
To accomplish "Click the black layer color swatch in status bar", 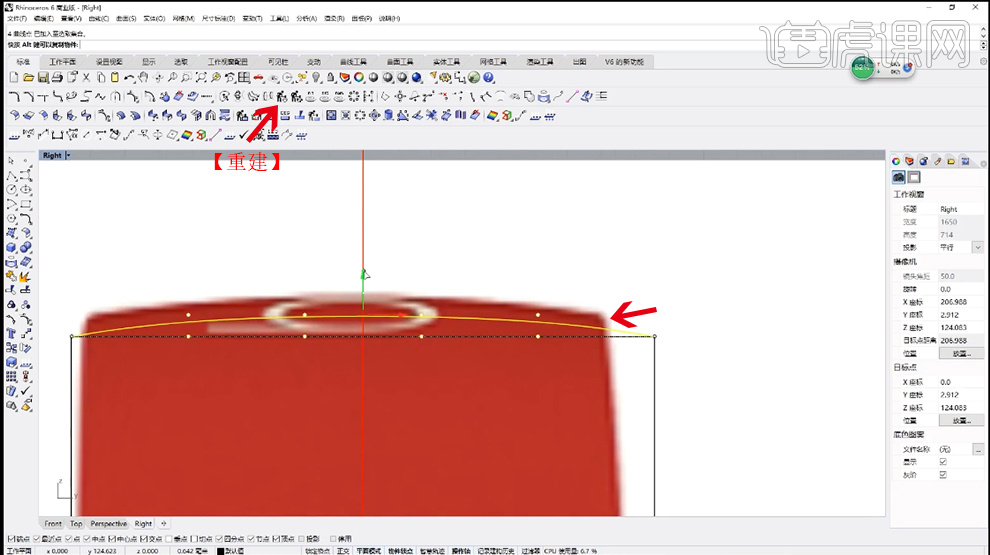I will click(220, 551).
